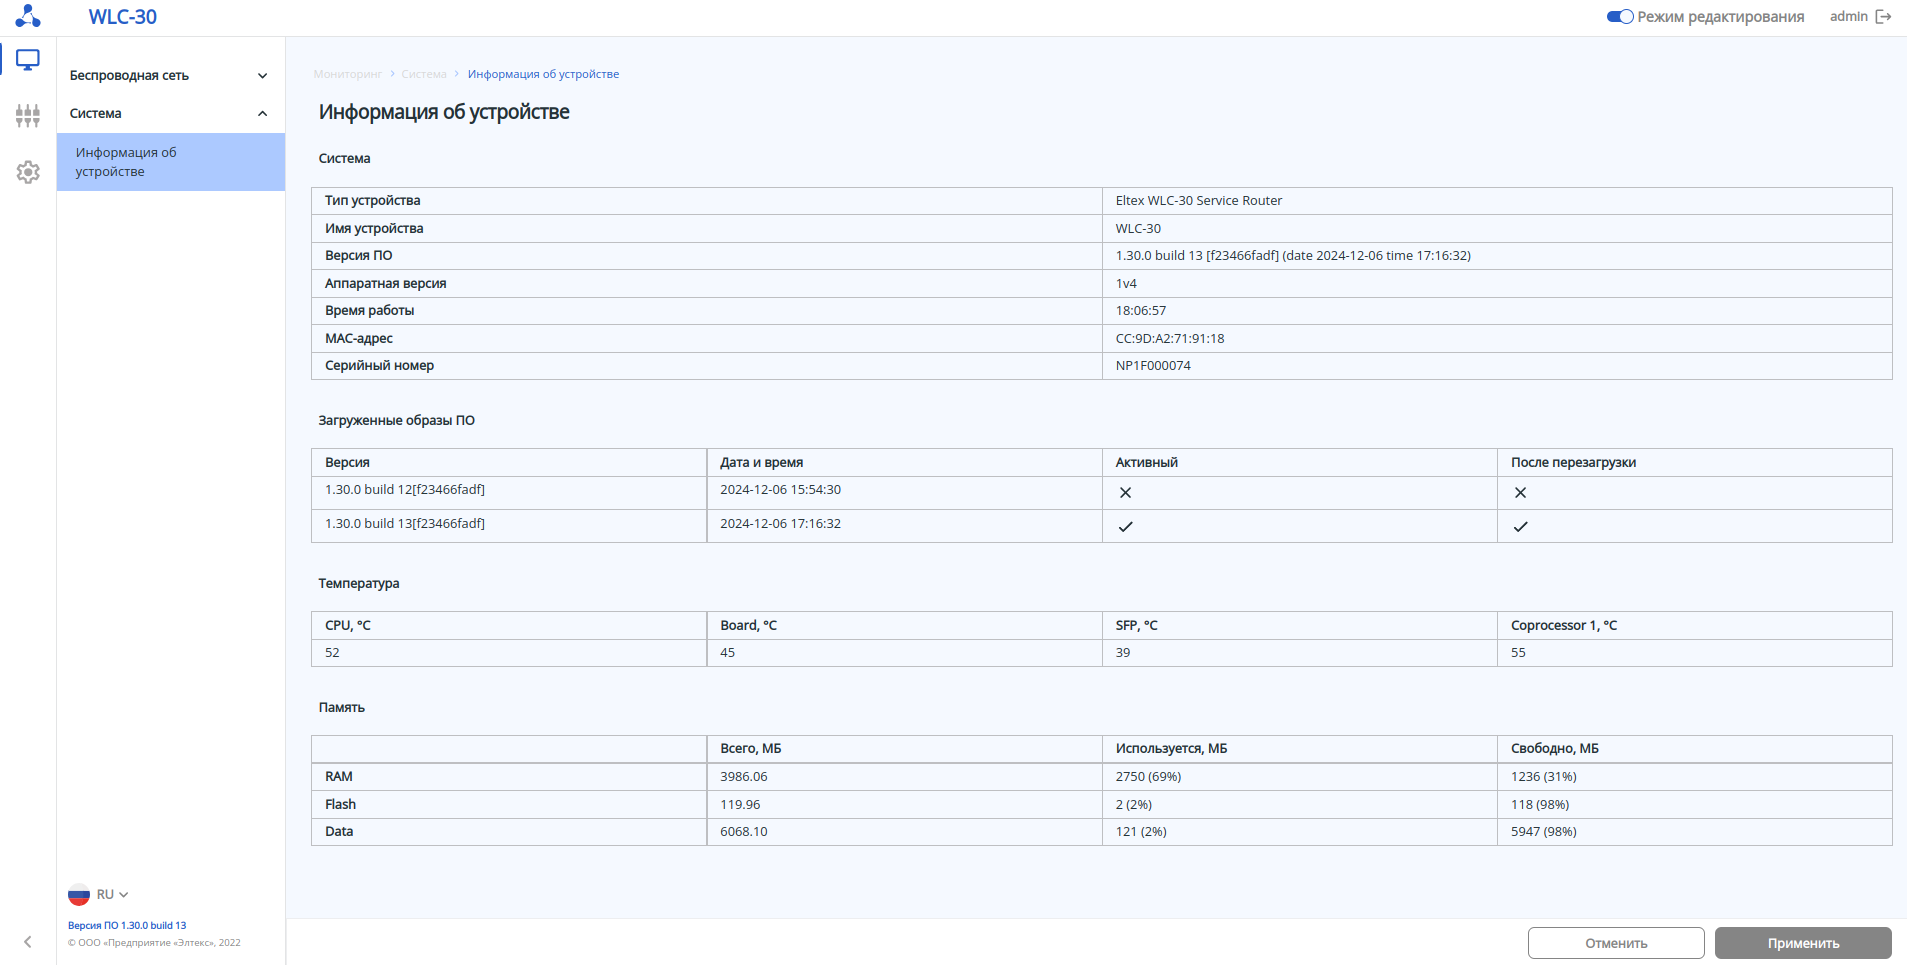Click the Eltex logo icon
Screen dimensions: 1907x965
(x=28, y=16)
